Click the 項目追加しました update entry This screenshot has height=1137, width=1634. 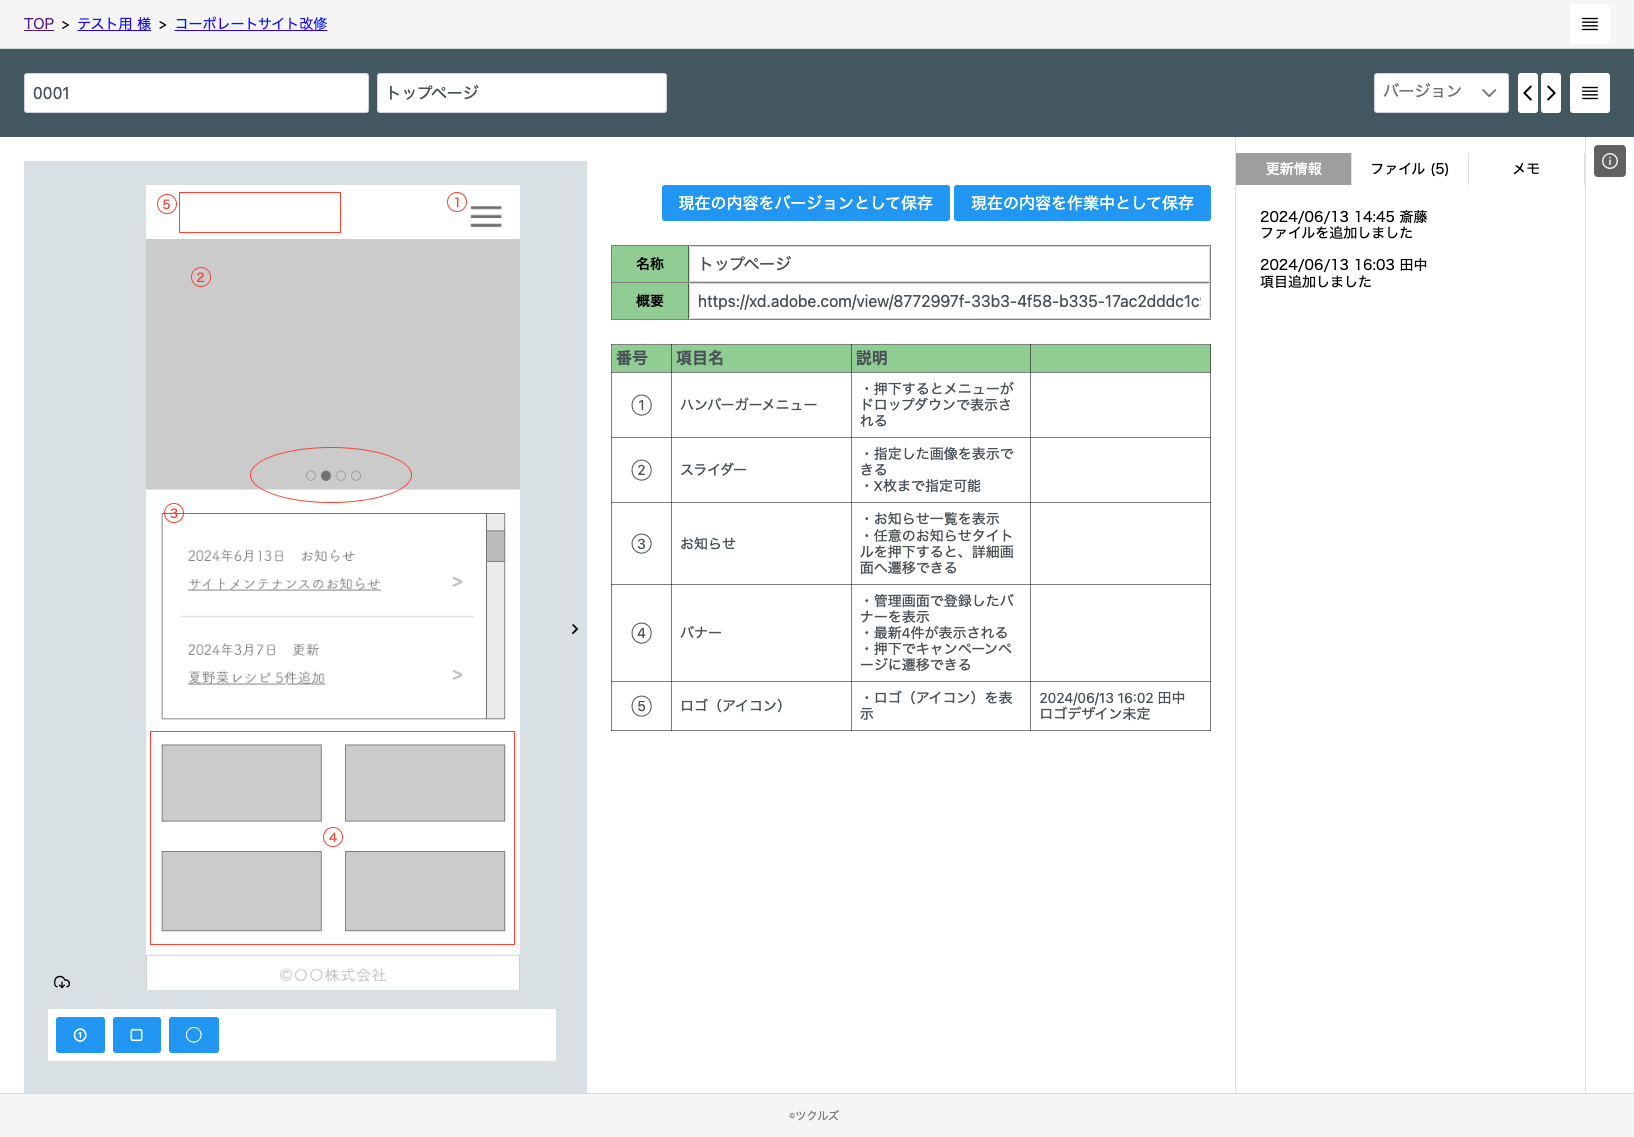pos(1343,273)
